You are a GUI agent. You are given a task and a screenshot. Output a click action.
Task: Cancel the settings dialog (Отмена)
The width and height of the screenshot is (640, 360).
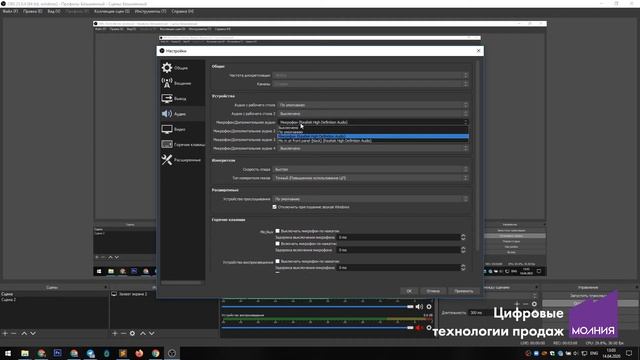pyautogui.click(x=433, y=291)
